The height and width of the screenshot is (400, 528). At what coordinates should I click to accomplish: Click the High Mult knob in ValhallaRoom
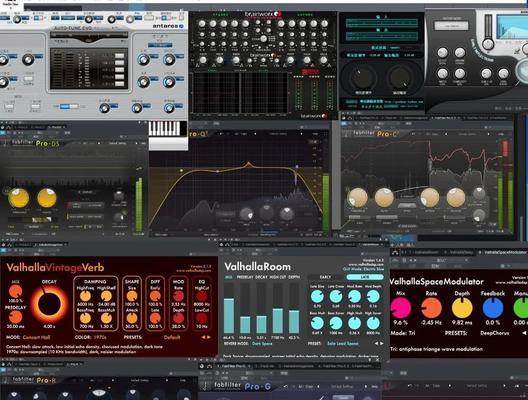click(x=354, y=323)
